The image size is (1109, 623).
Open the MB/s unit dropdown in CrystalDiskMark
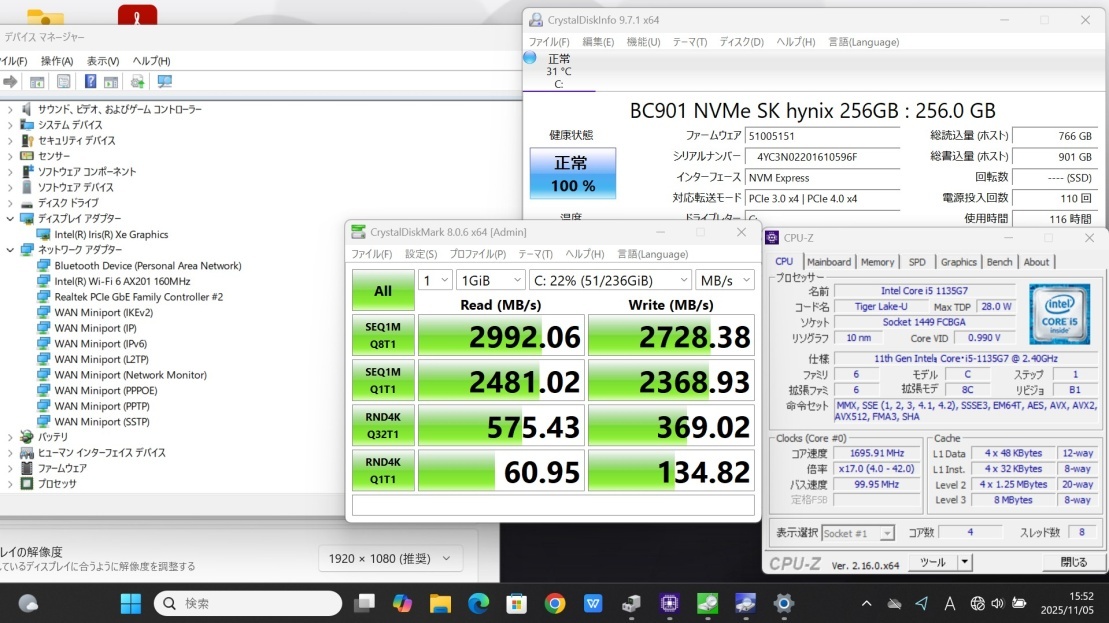coord(726,281)
